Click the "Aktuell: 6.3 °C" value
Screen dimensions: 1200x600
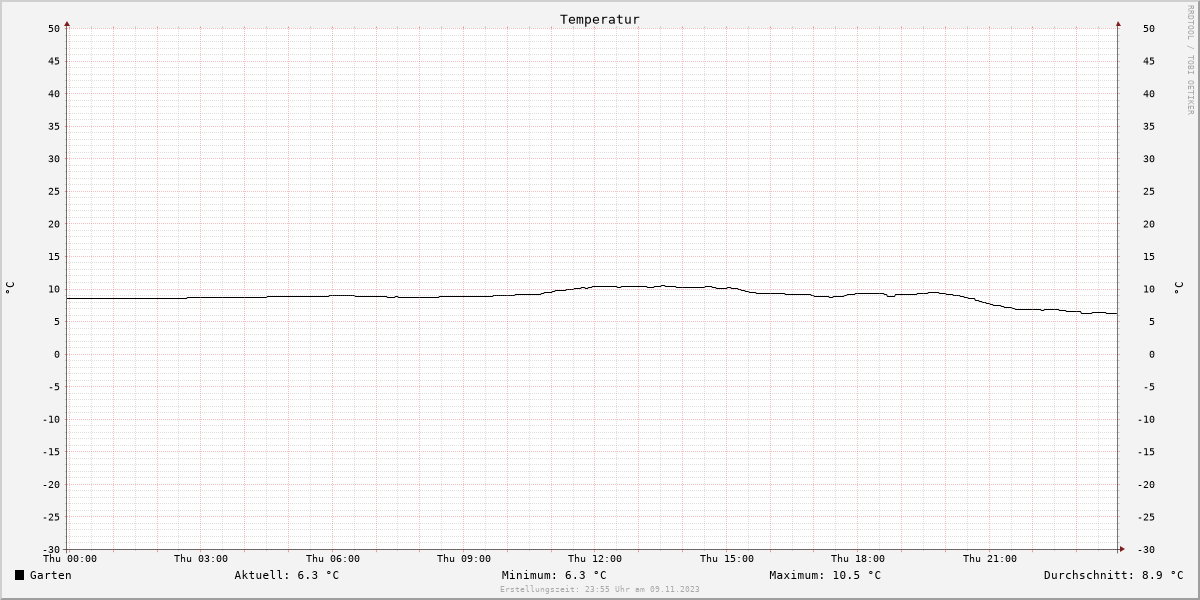click(x=287, y=575)
